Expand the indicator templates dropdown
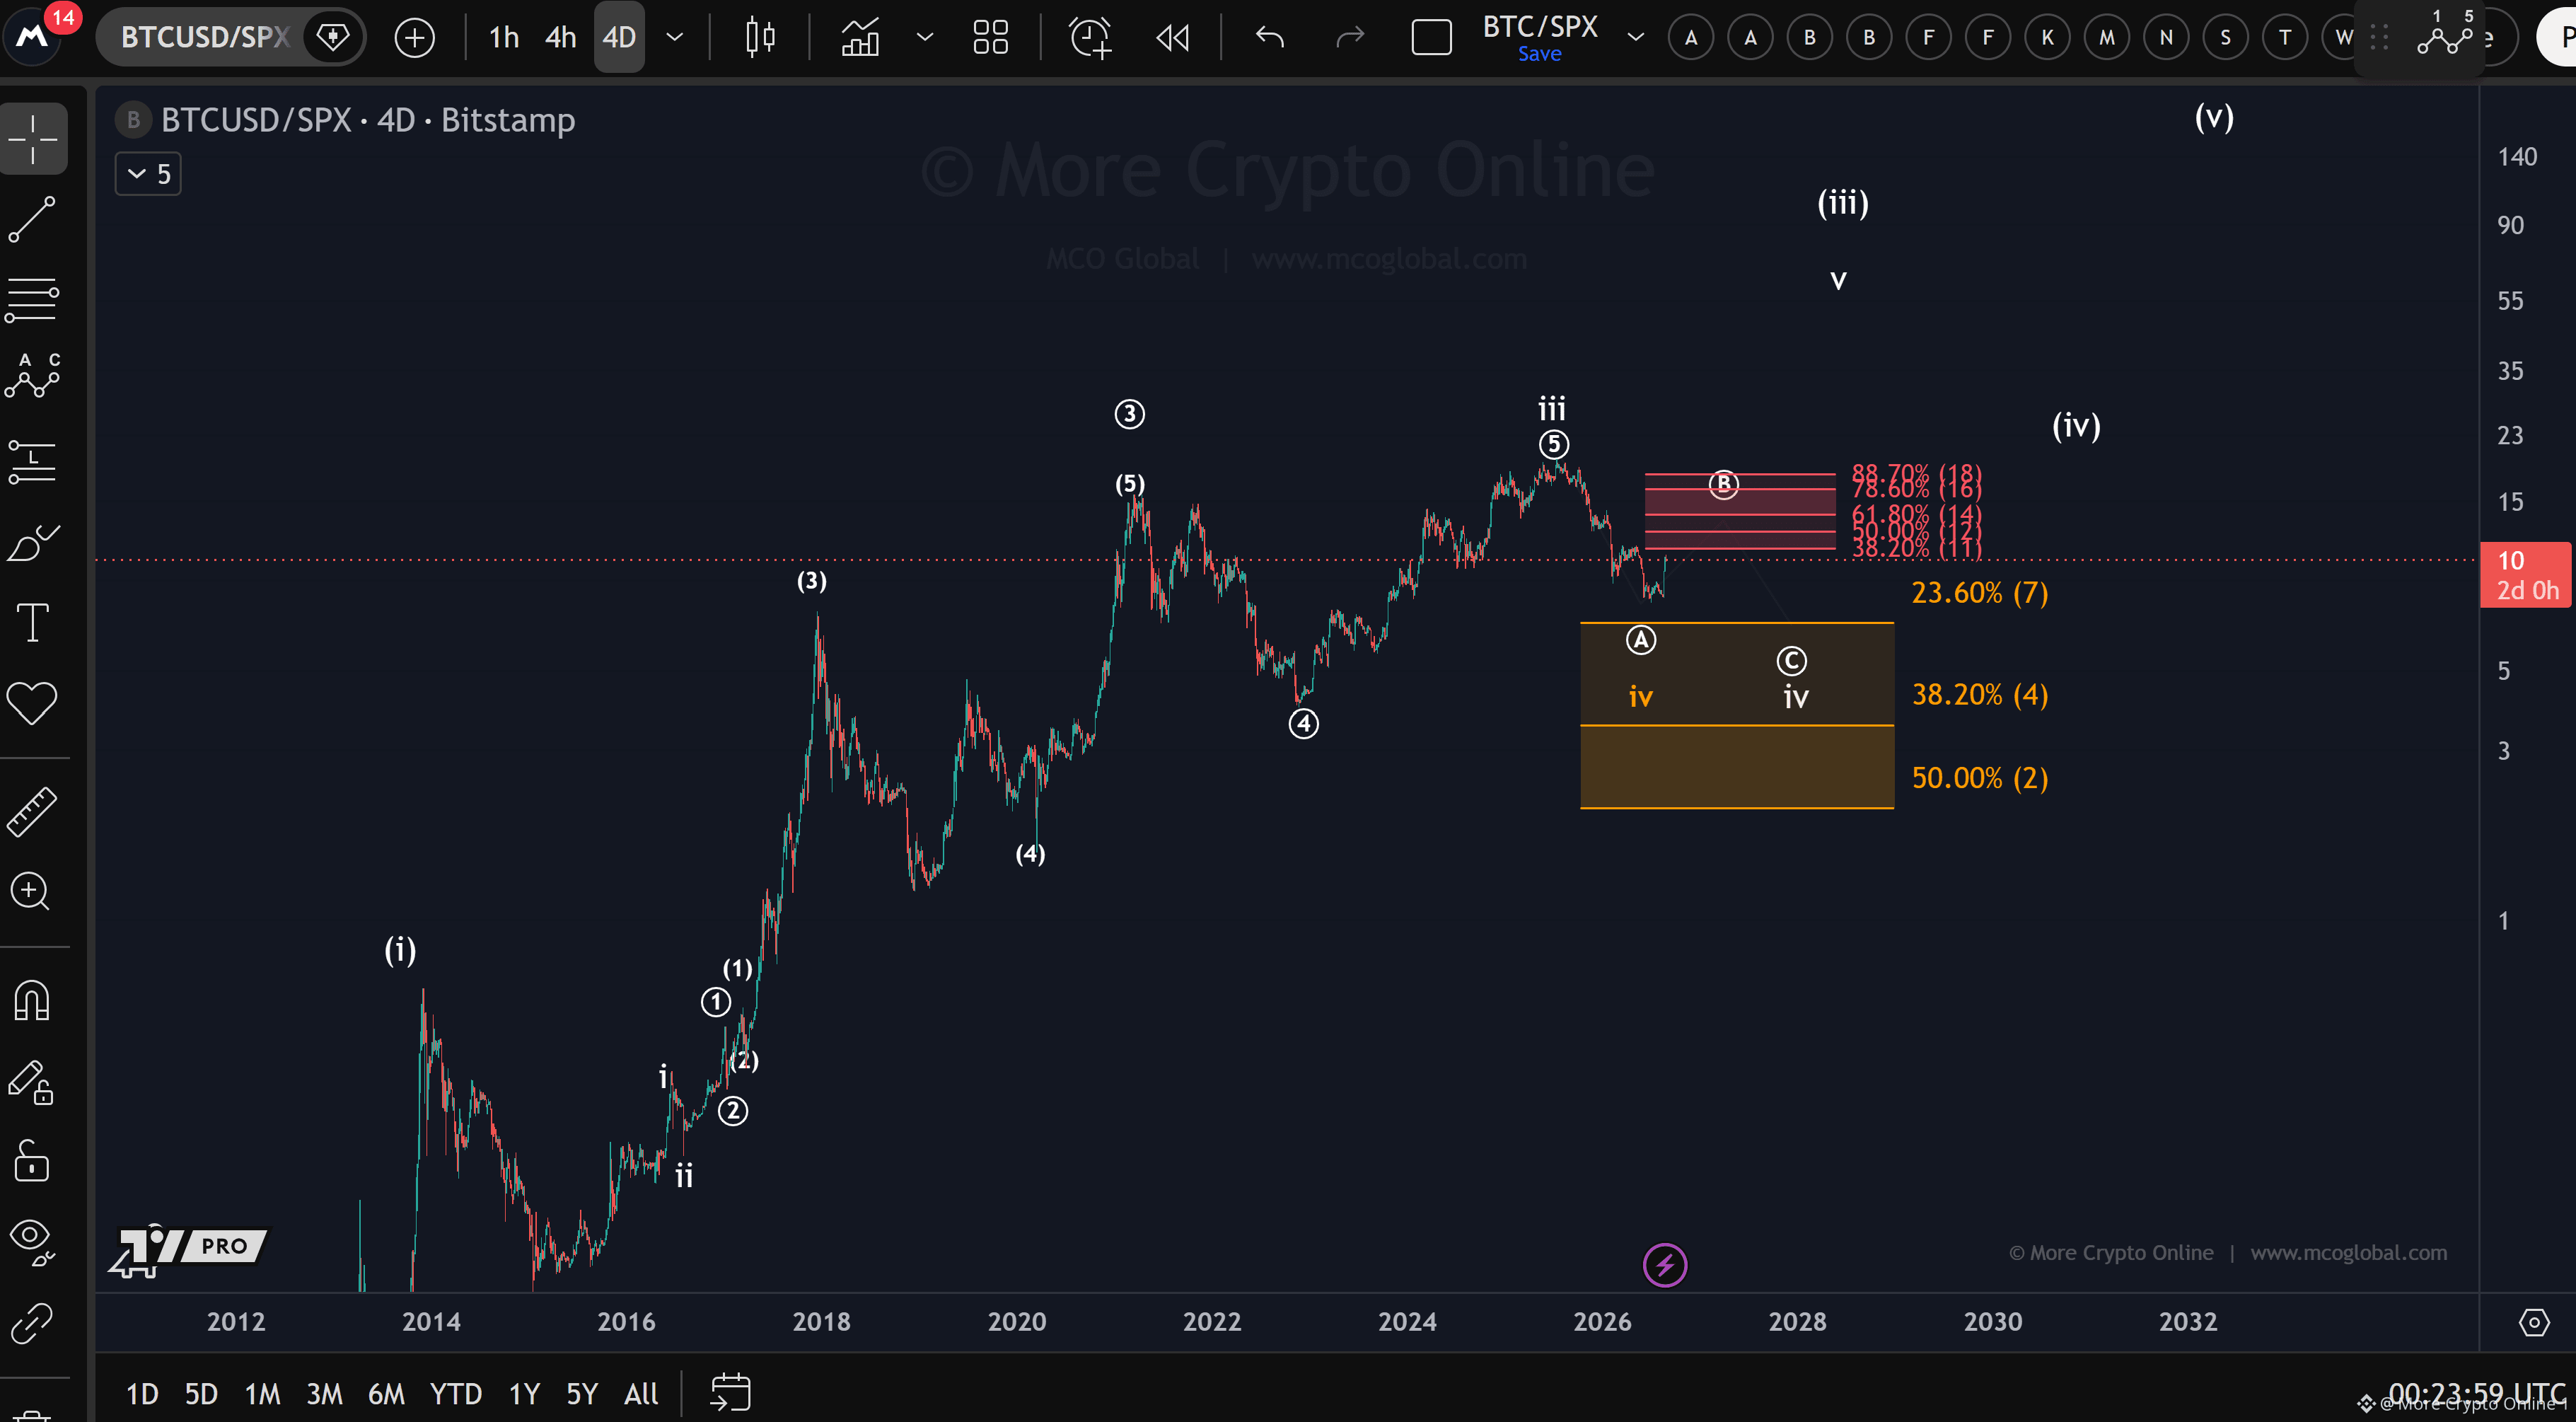The height and width of the screenshot is (1422, 2576). point(925,38)
